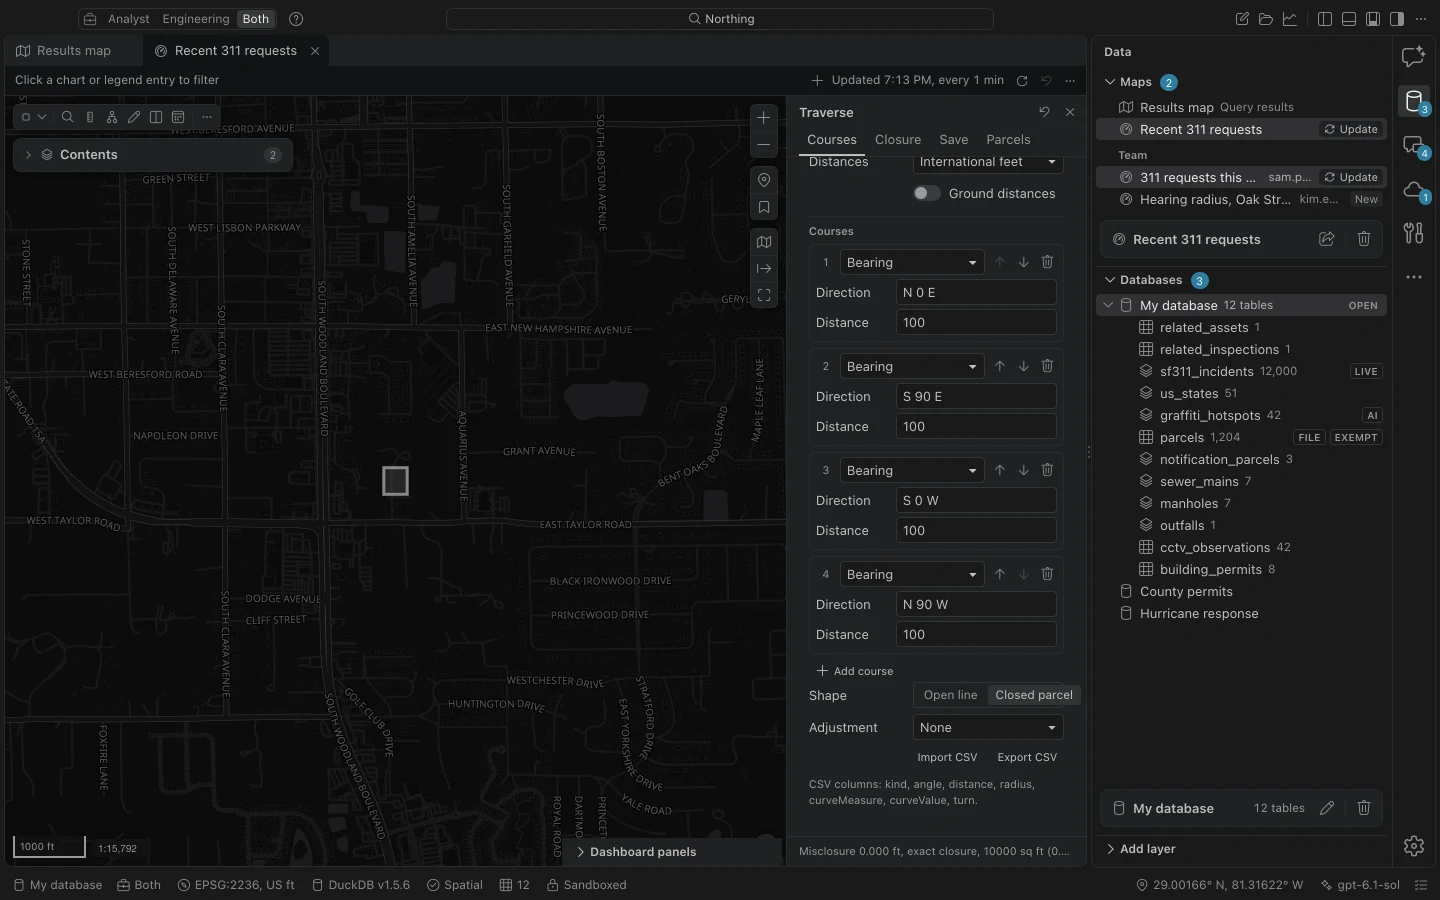Screen dimensions: 1440x900
Task: Switch to Engineering mode
Action: 196,19
